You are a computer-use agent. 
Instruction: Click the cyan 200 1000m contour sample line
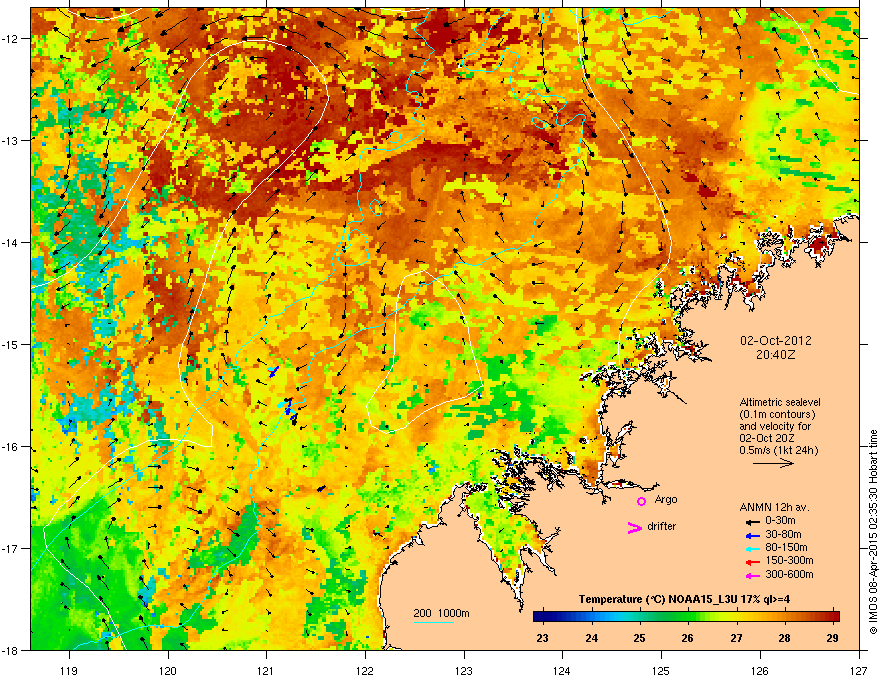coord(434,622)
